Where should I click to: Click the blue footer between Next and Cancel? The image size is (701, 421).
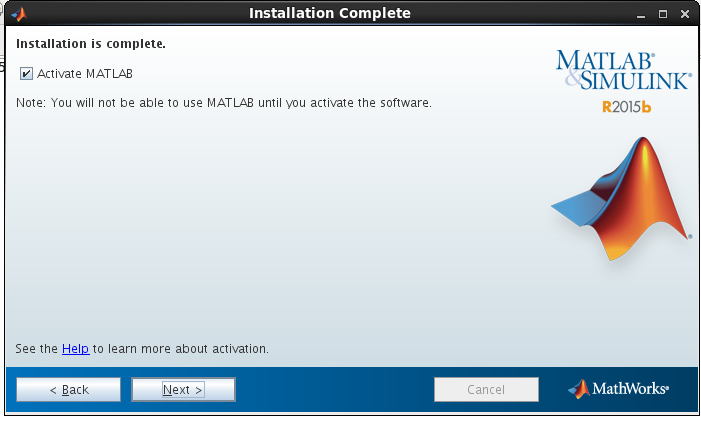(x=335, y=389)
